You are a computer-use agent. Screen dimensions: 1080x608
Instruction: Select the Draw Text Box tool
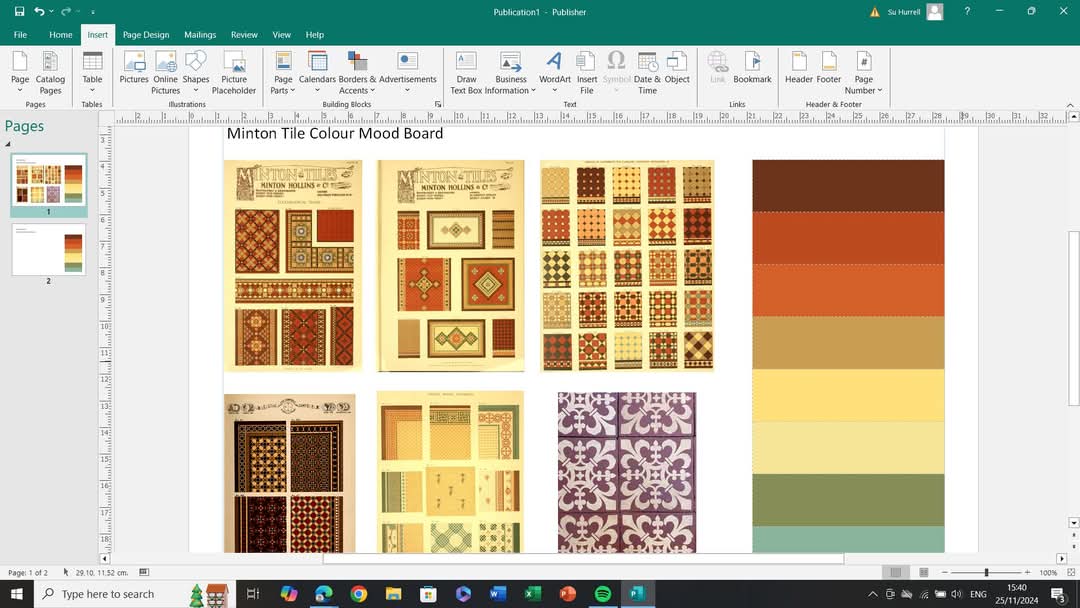pos(465,70)
